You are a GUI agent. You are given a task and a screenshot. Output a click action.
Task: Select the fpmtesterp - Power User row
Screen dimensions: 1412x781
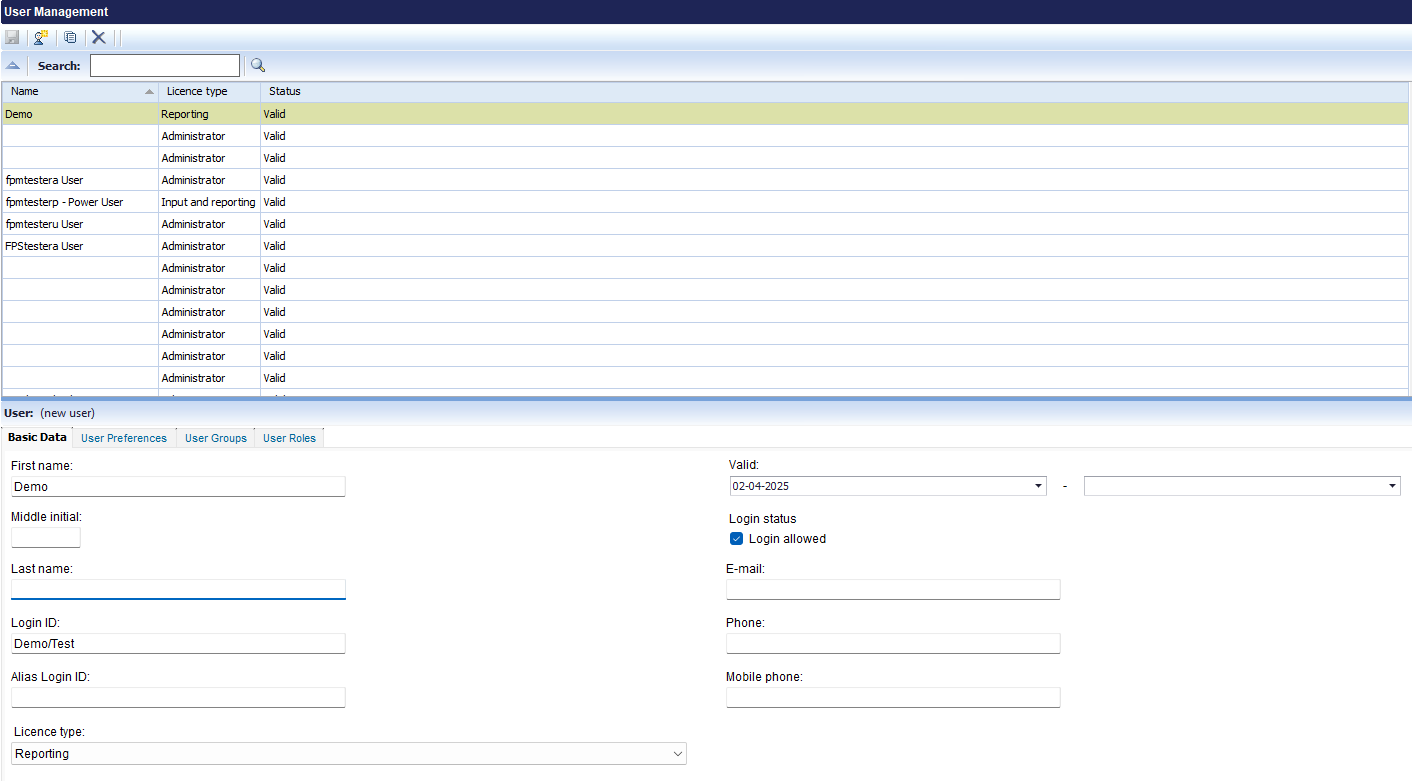click(x=705, y=202)
